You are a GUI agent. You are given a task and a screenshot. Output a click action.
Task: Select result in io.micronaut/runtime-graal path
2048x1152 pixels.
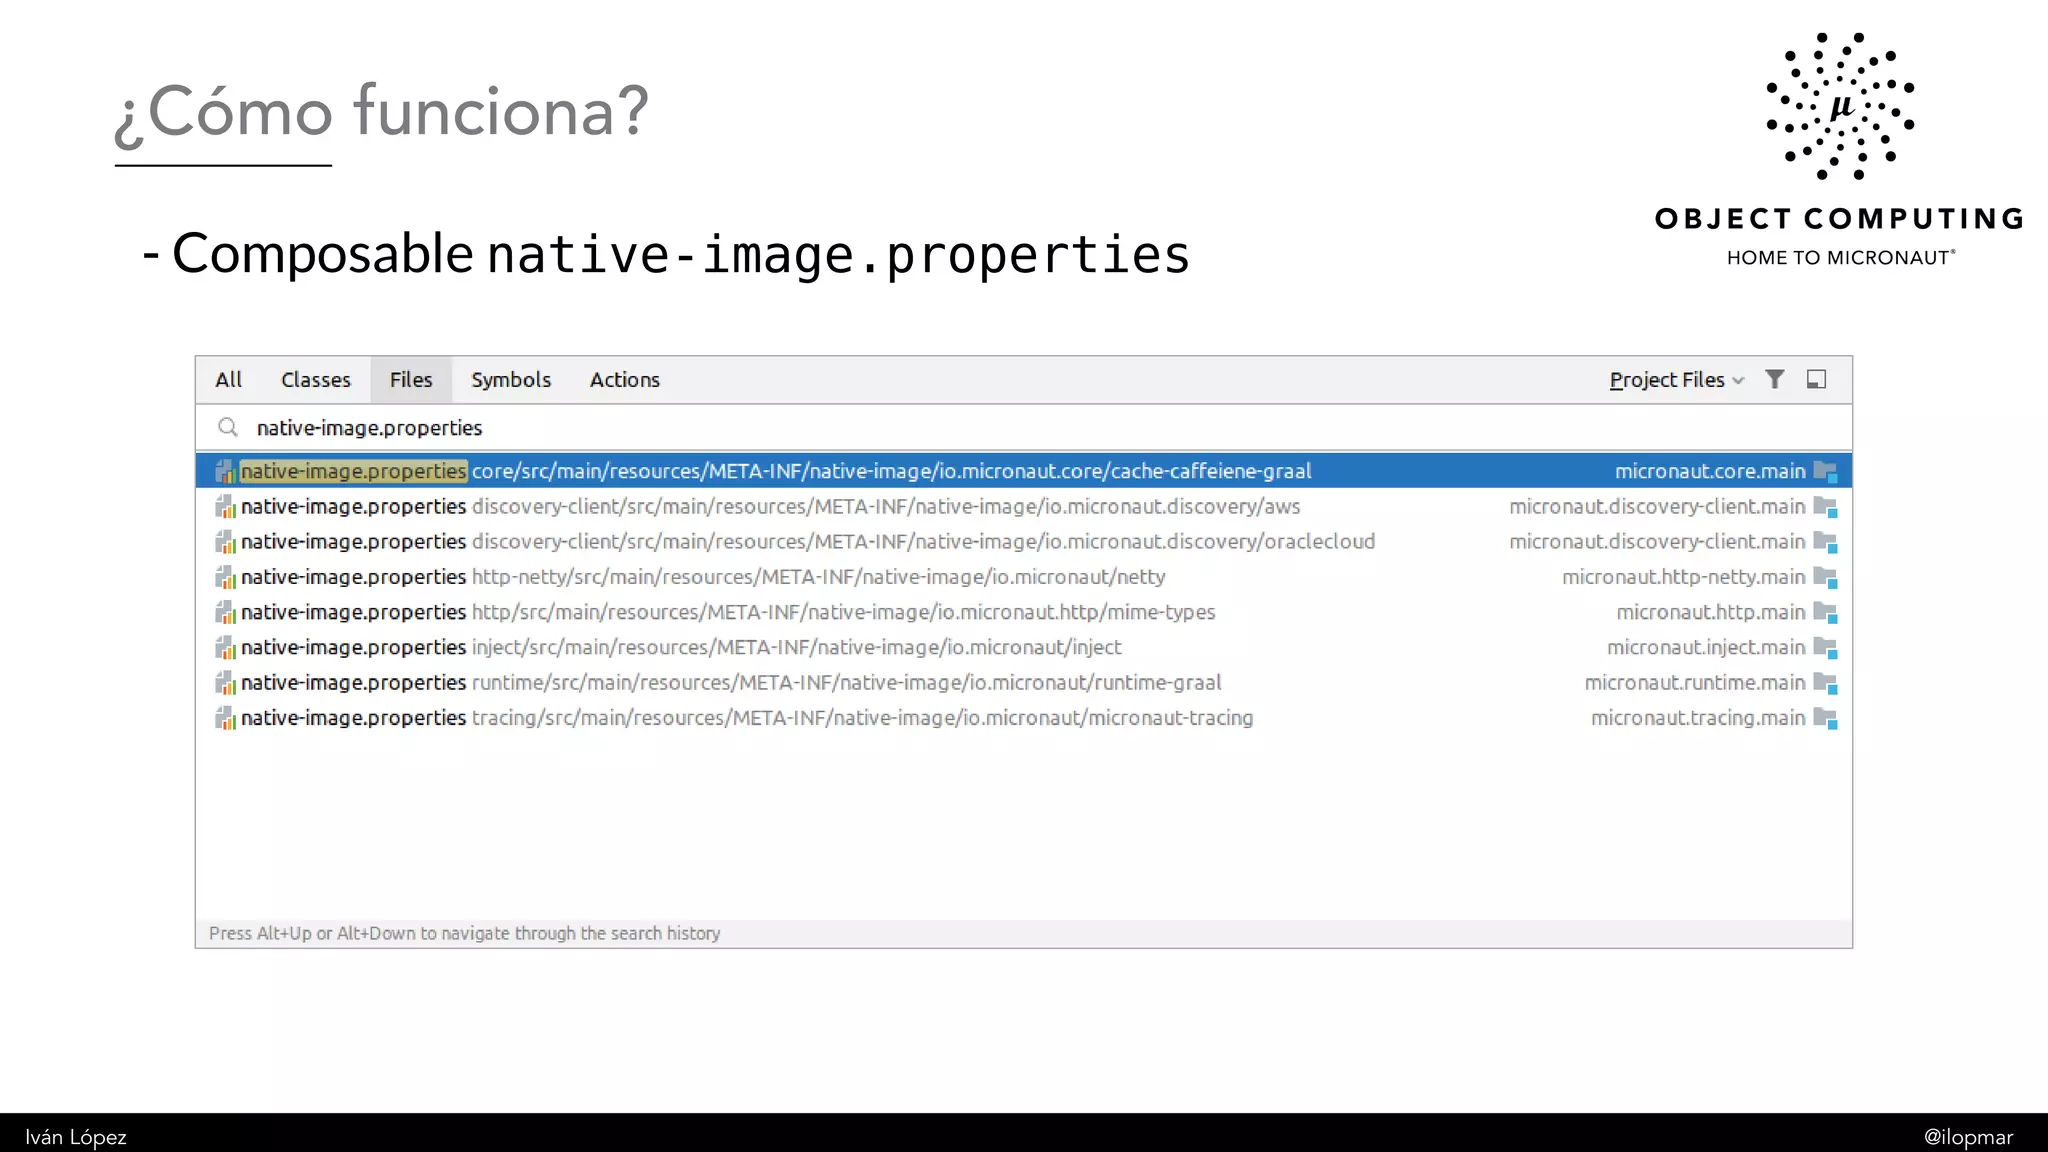(x=1024, y=682)
